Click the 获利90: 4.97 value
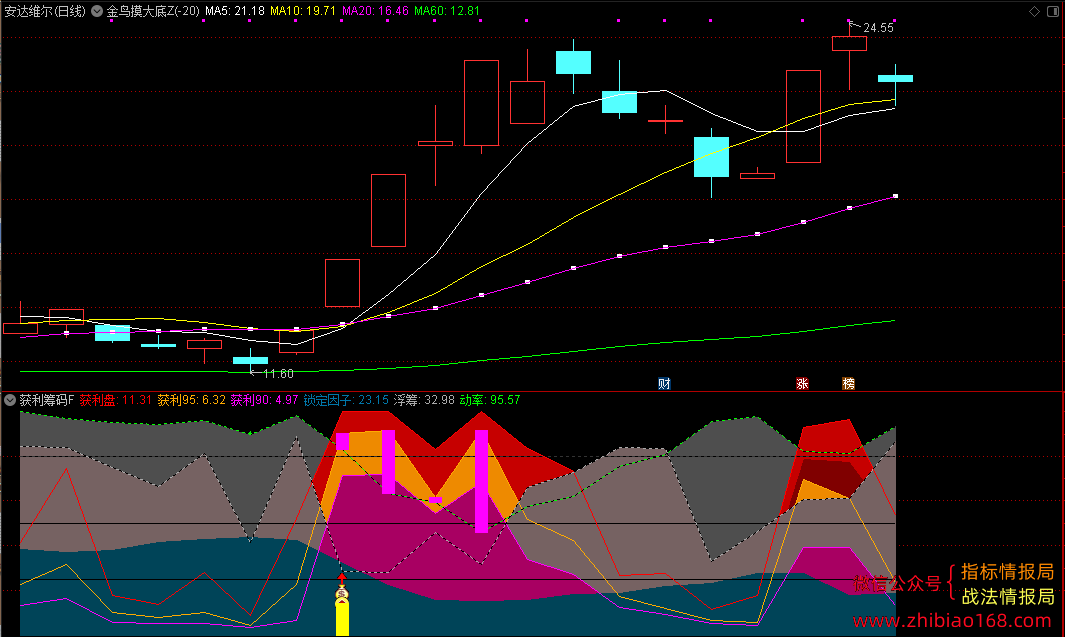This screenshot has height=637, width=1065. click(264, 400)
